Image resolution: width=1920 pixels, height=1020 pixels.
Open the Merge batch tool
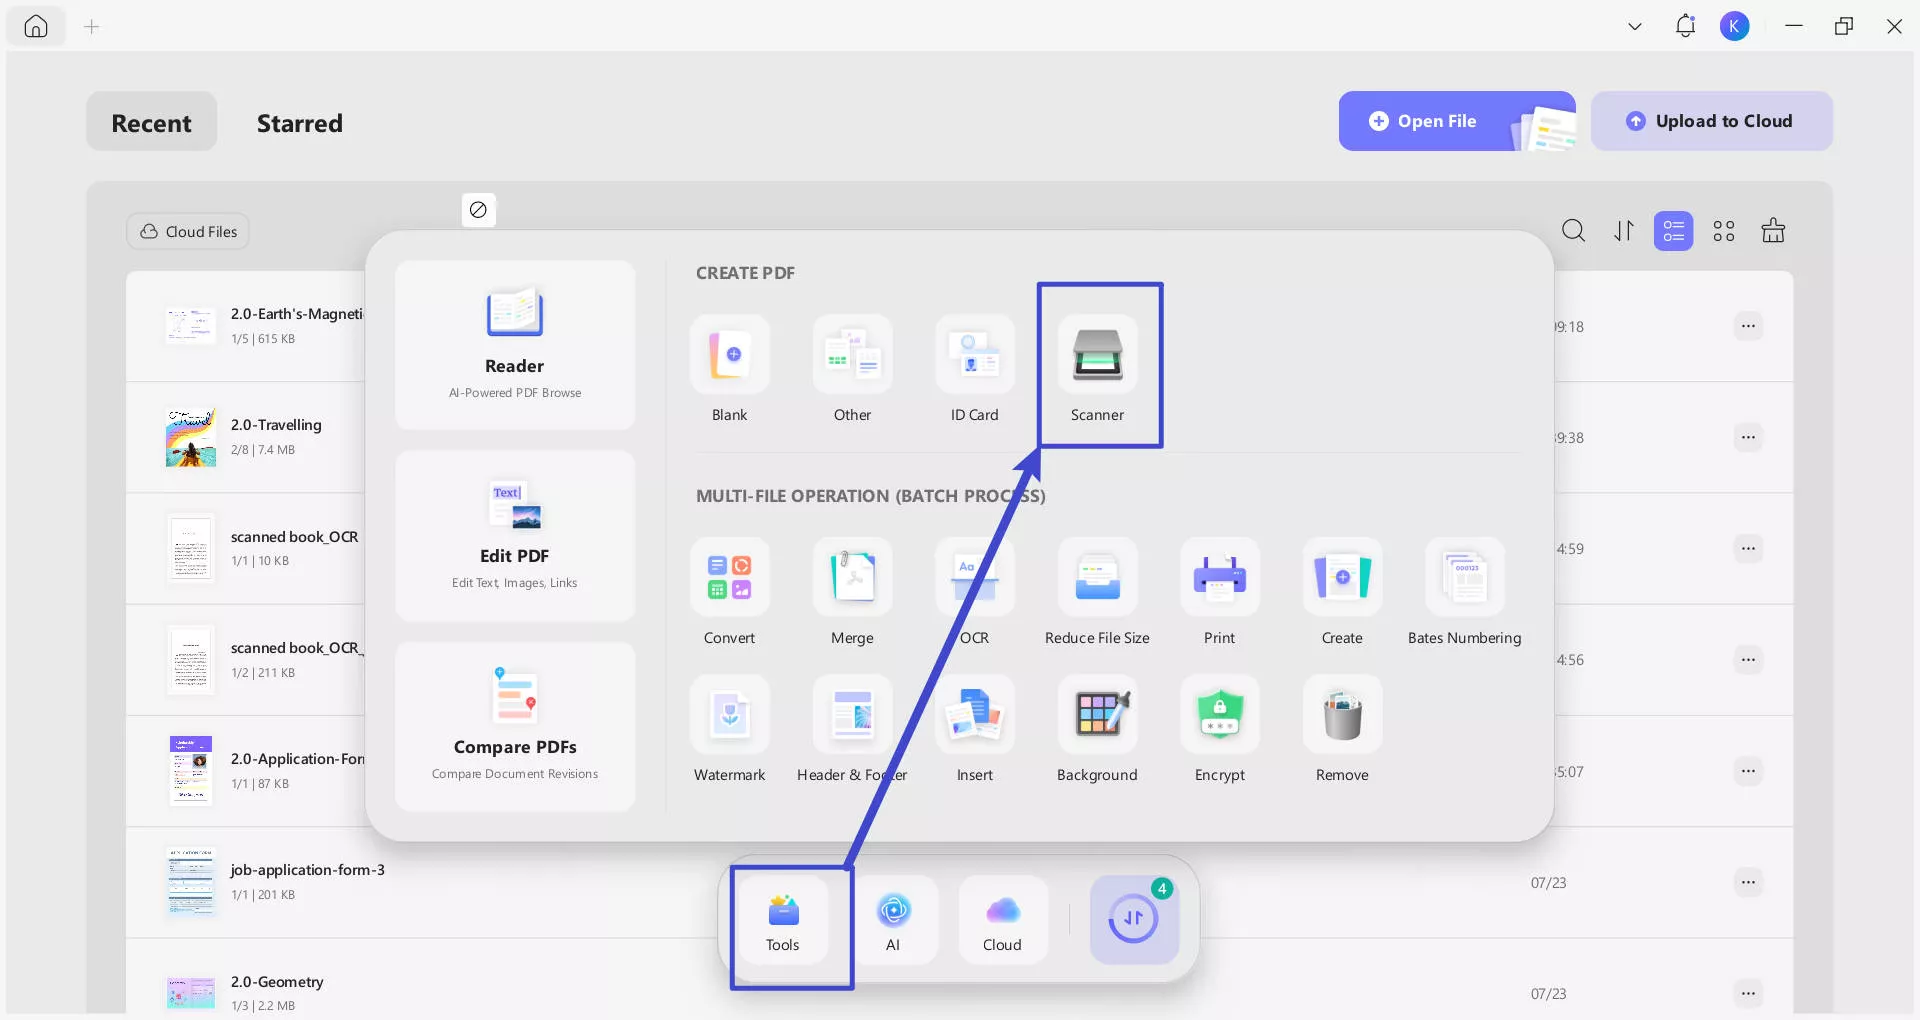(852, 579)
